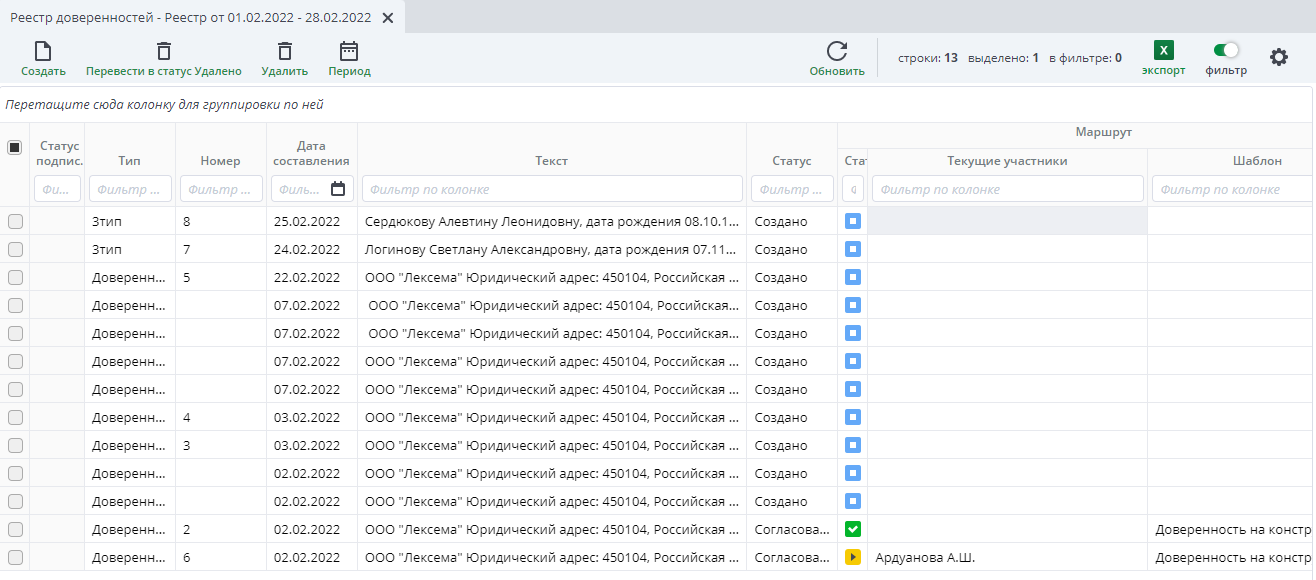
Task: Click the Обновить refresh icon
Action: pyautogui.click(x=837, y=52)
